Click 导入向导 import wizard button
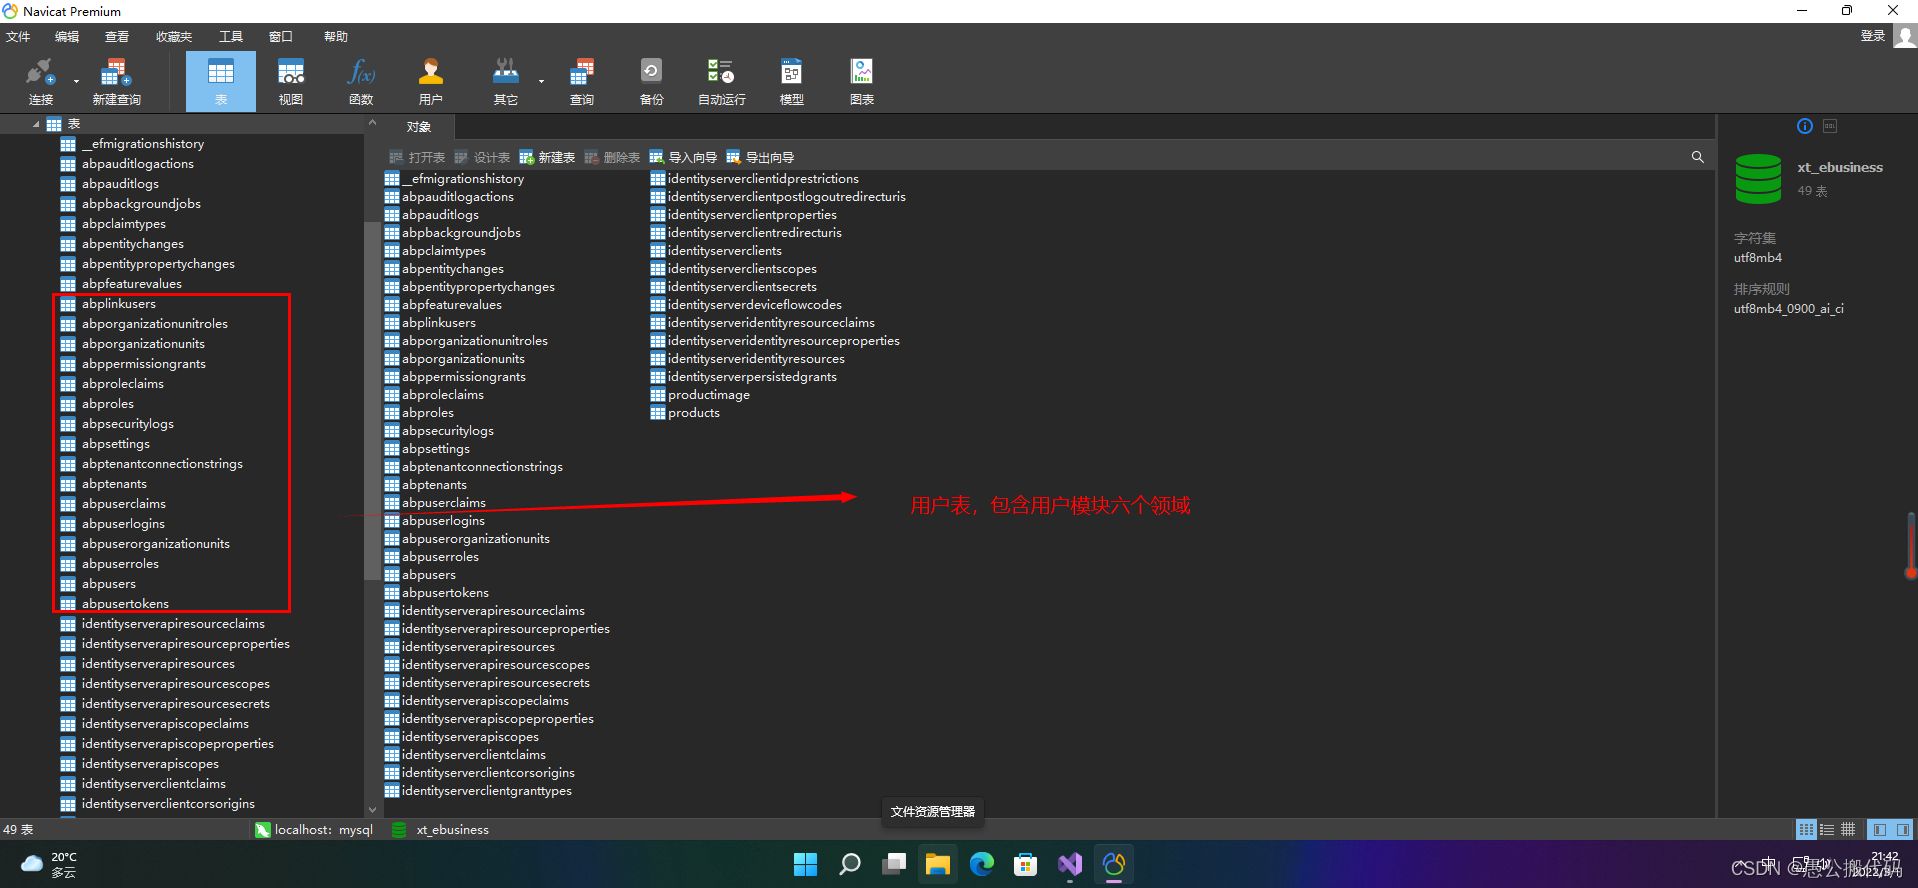Viewport: 1918px width, 888px height. pyautogui.click(x=683, y=157)
